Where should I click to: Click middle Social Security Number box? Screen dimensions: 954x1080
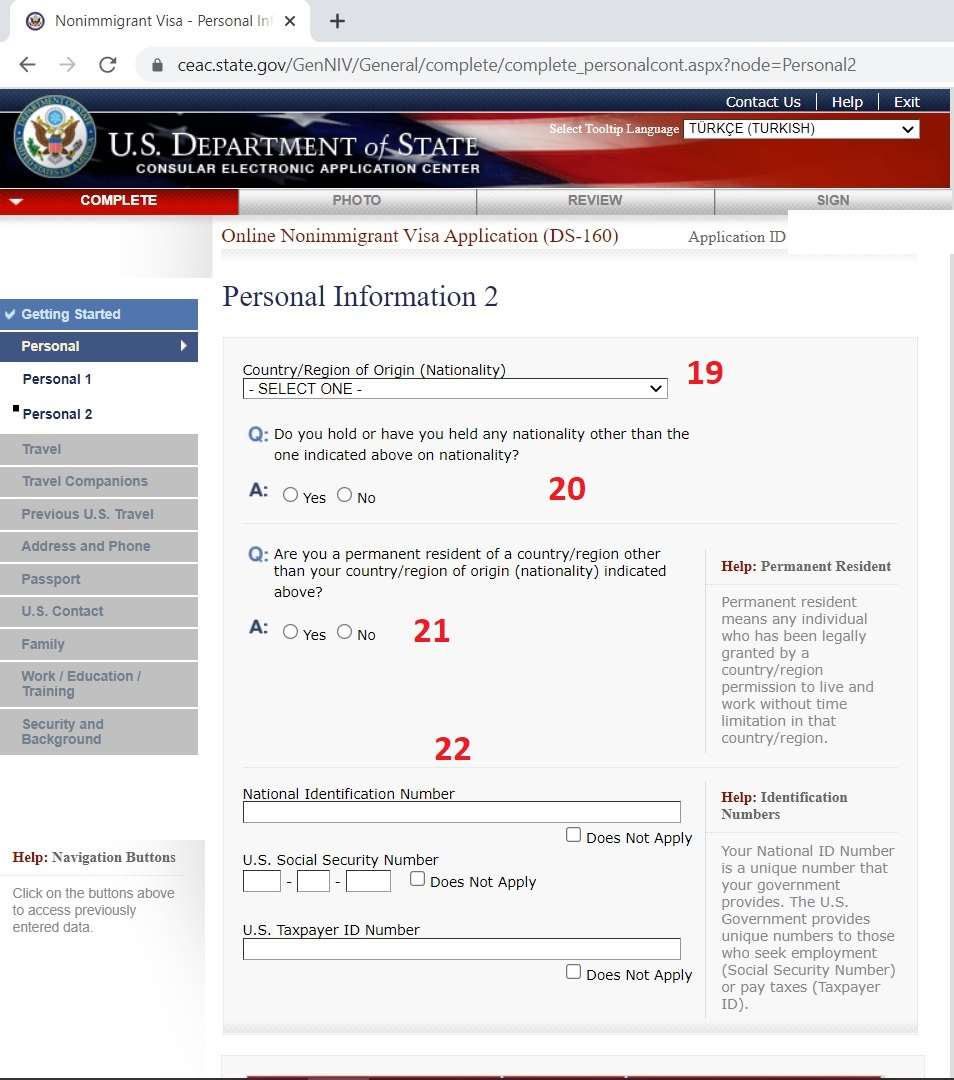point(313,881)
